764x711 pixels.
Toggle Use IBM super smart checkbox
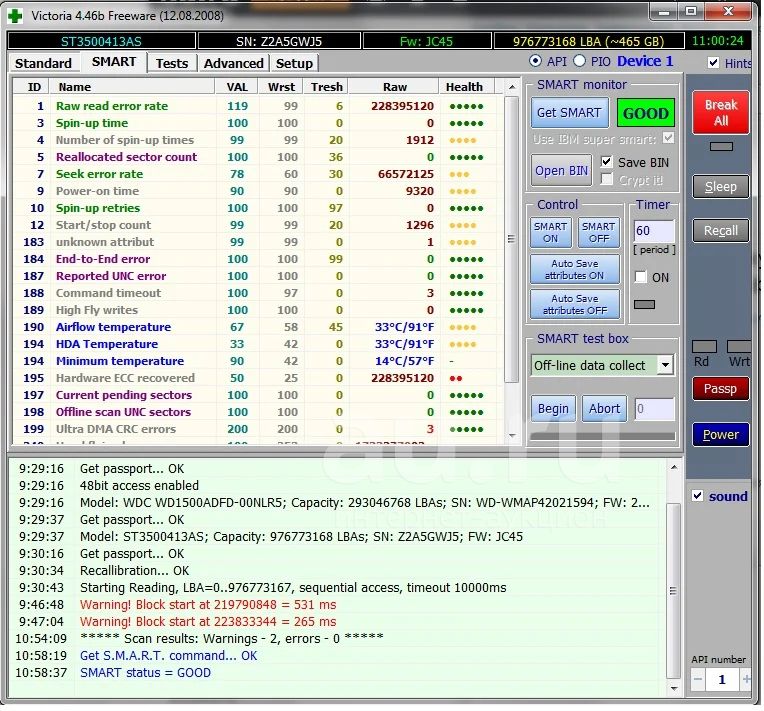tap(669, 138)
